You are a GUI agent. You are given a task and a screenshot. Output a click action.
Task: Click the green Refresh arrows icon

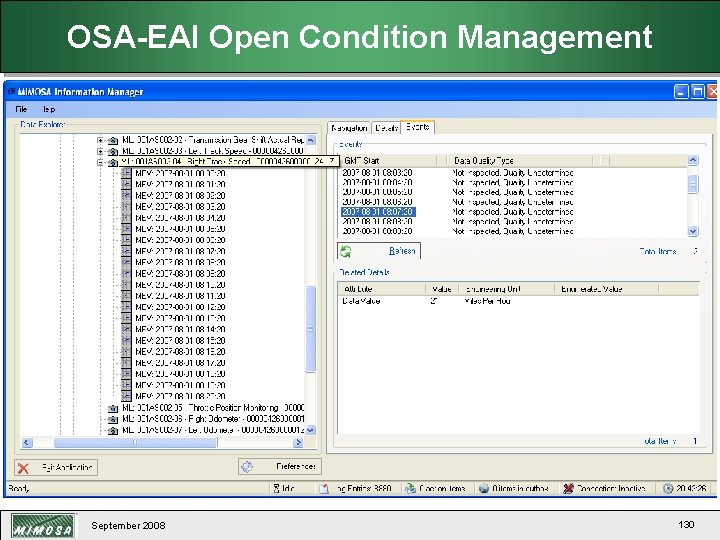point(346,251)
